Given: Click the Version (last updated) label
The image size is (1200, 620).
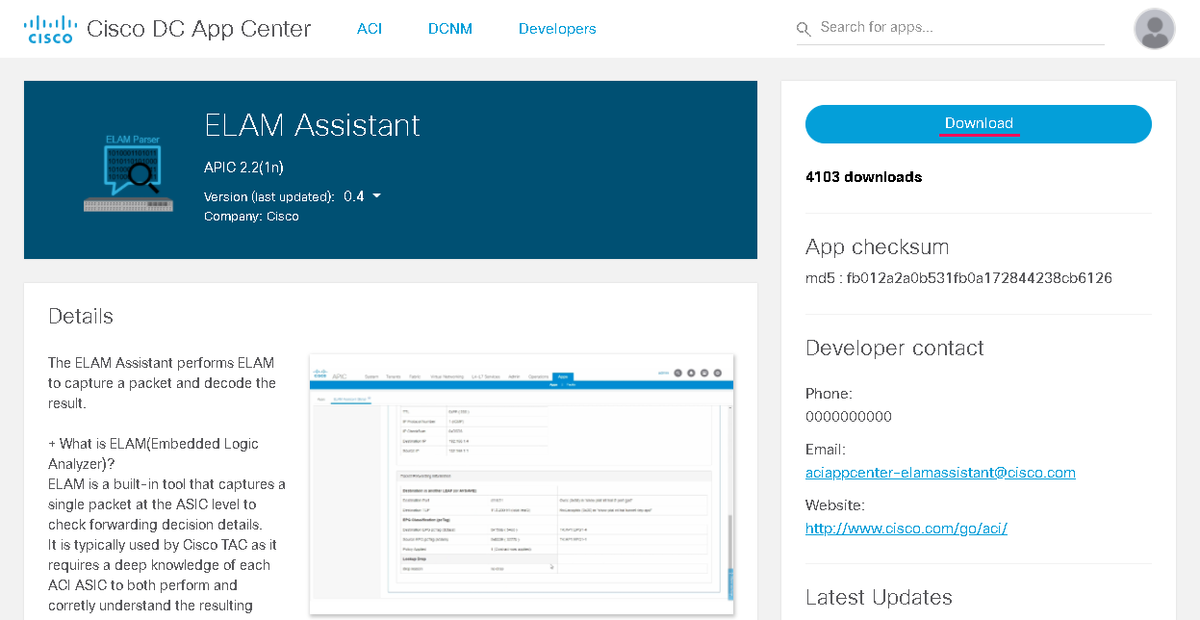Looking at the screenshot, I should click(x=269, y=197).
